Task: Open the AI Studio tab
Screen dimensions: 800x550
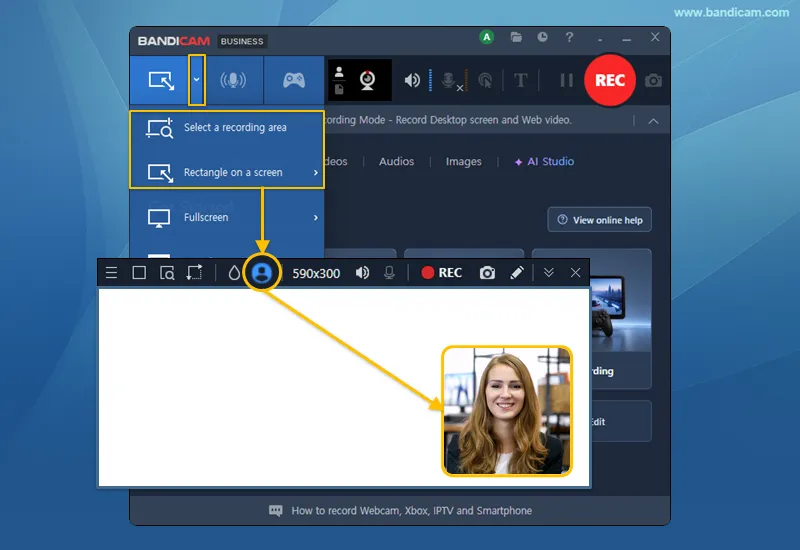Action: [x=544, y=161]
